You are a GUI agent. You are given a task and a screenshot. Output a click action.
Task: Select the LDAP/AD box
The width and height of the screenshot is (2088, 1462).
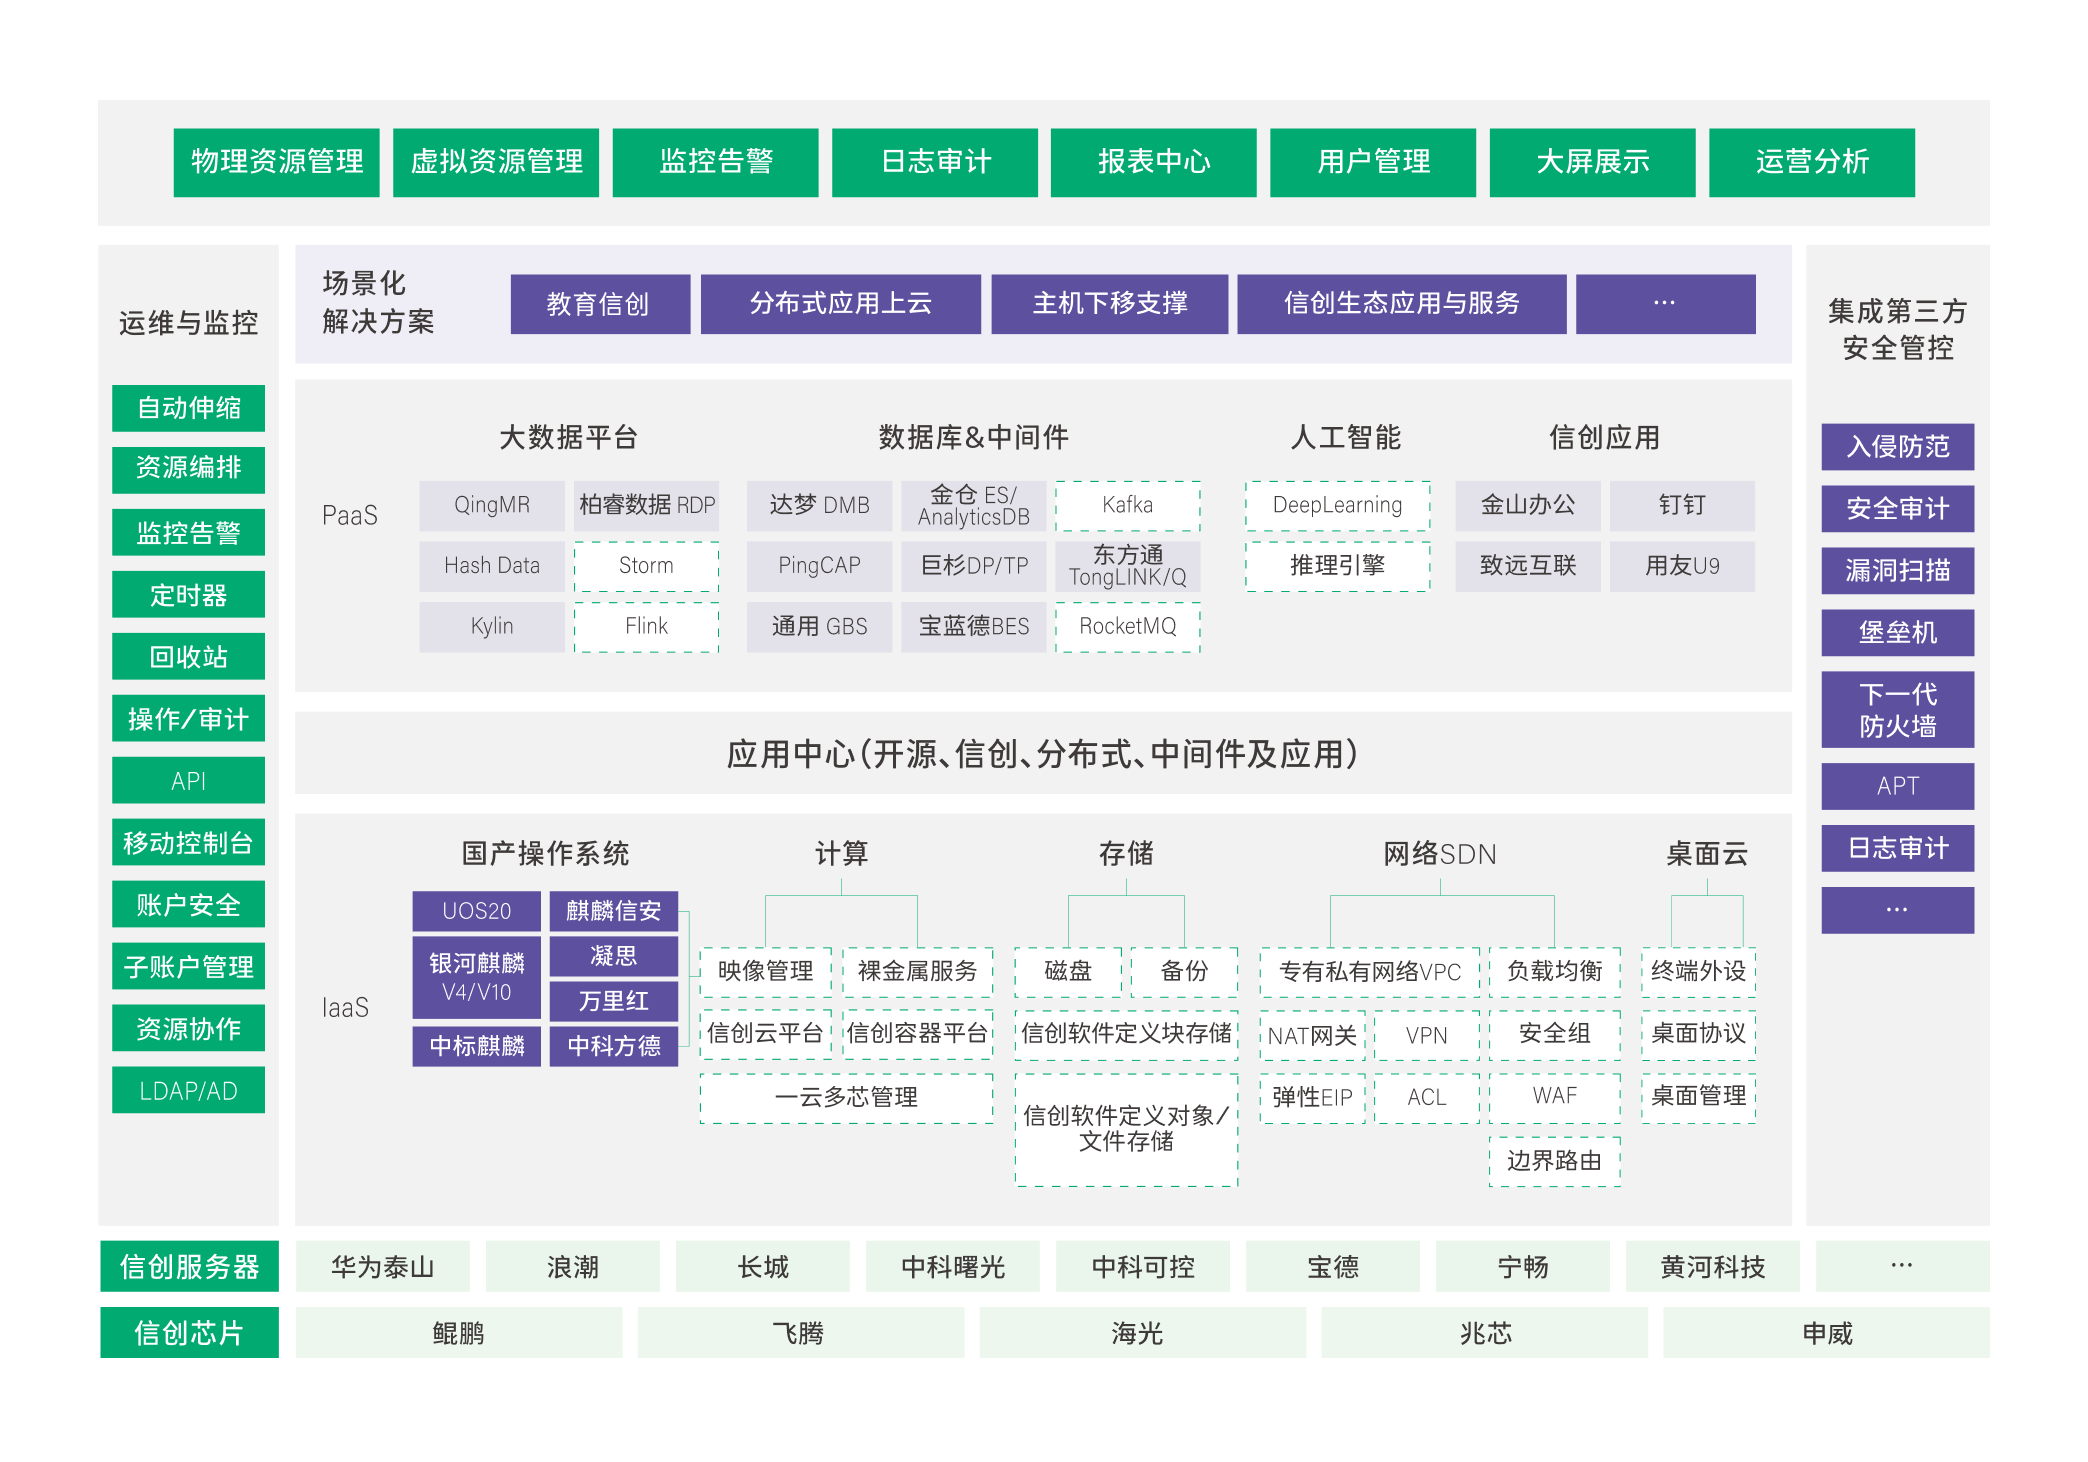[x=189, y=1090]
